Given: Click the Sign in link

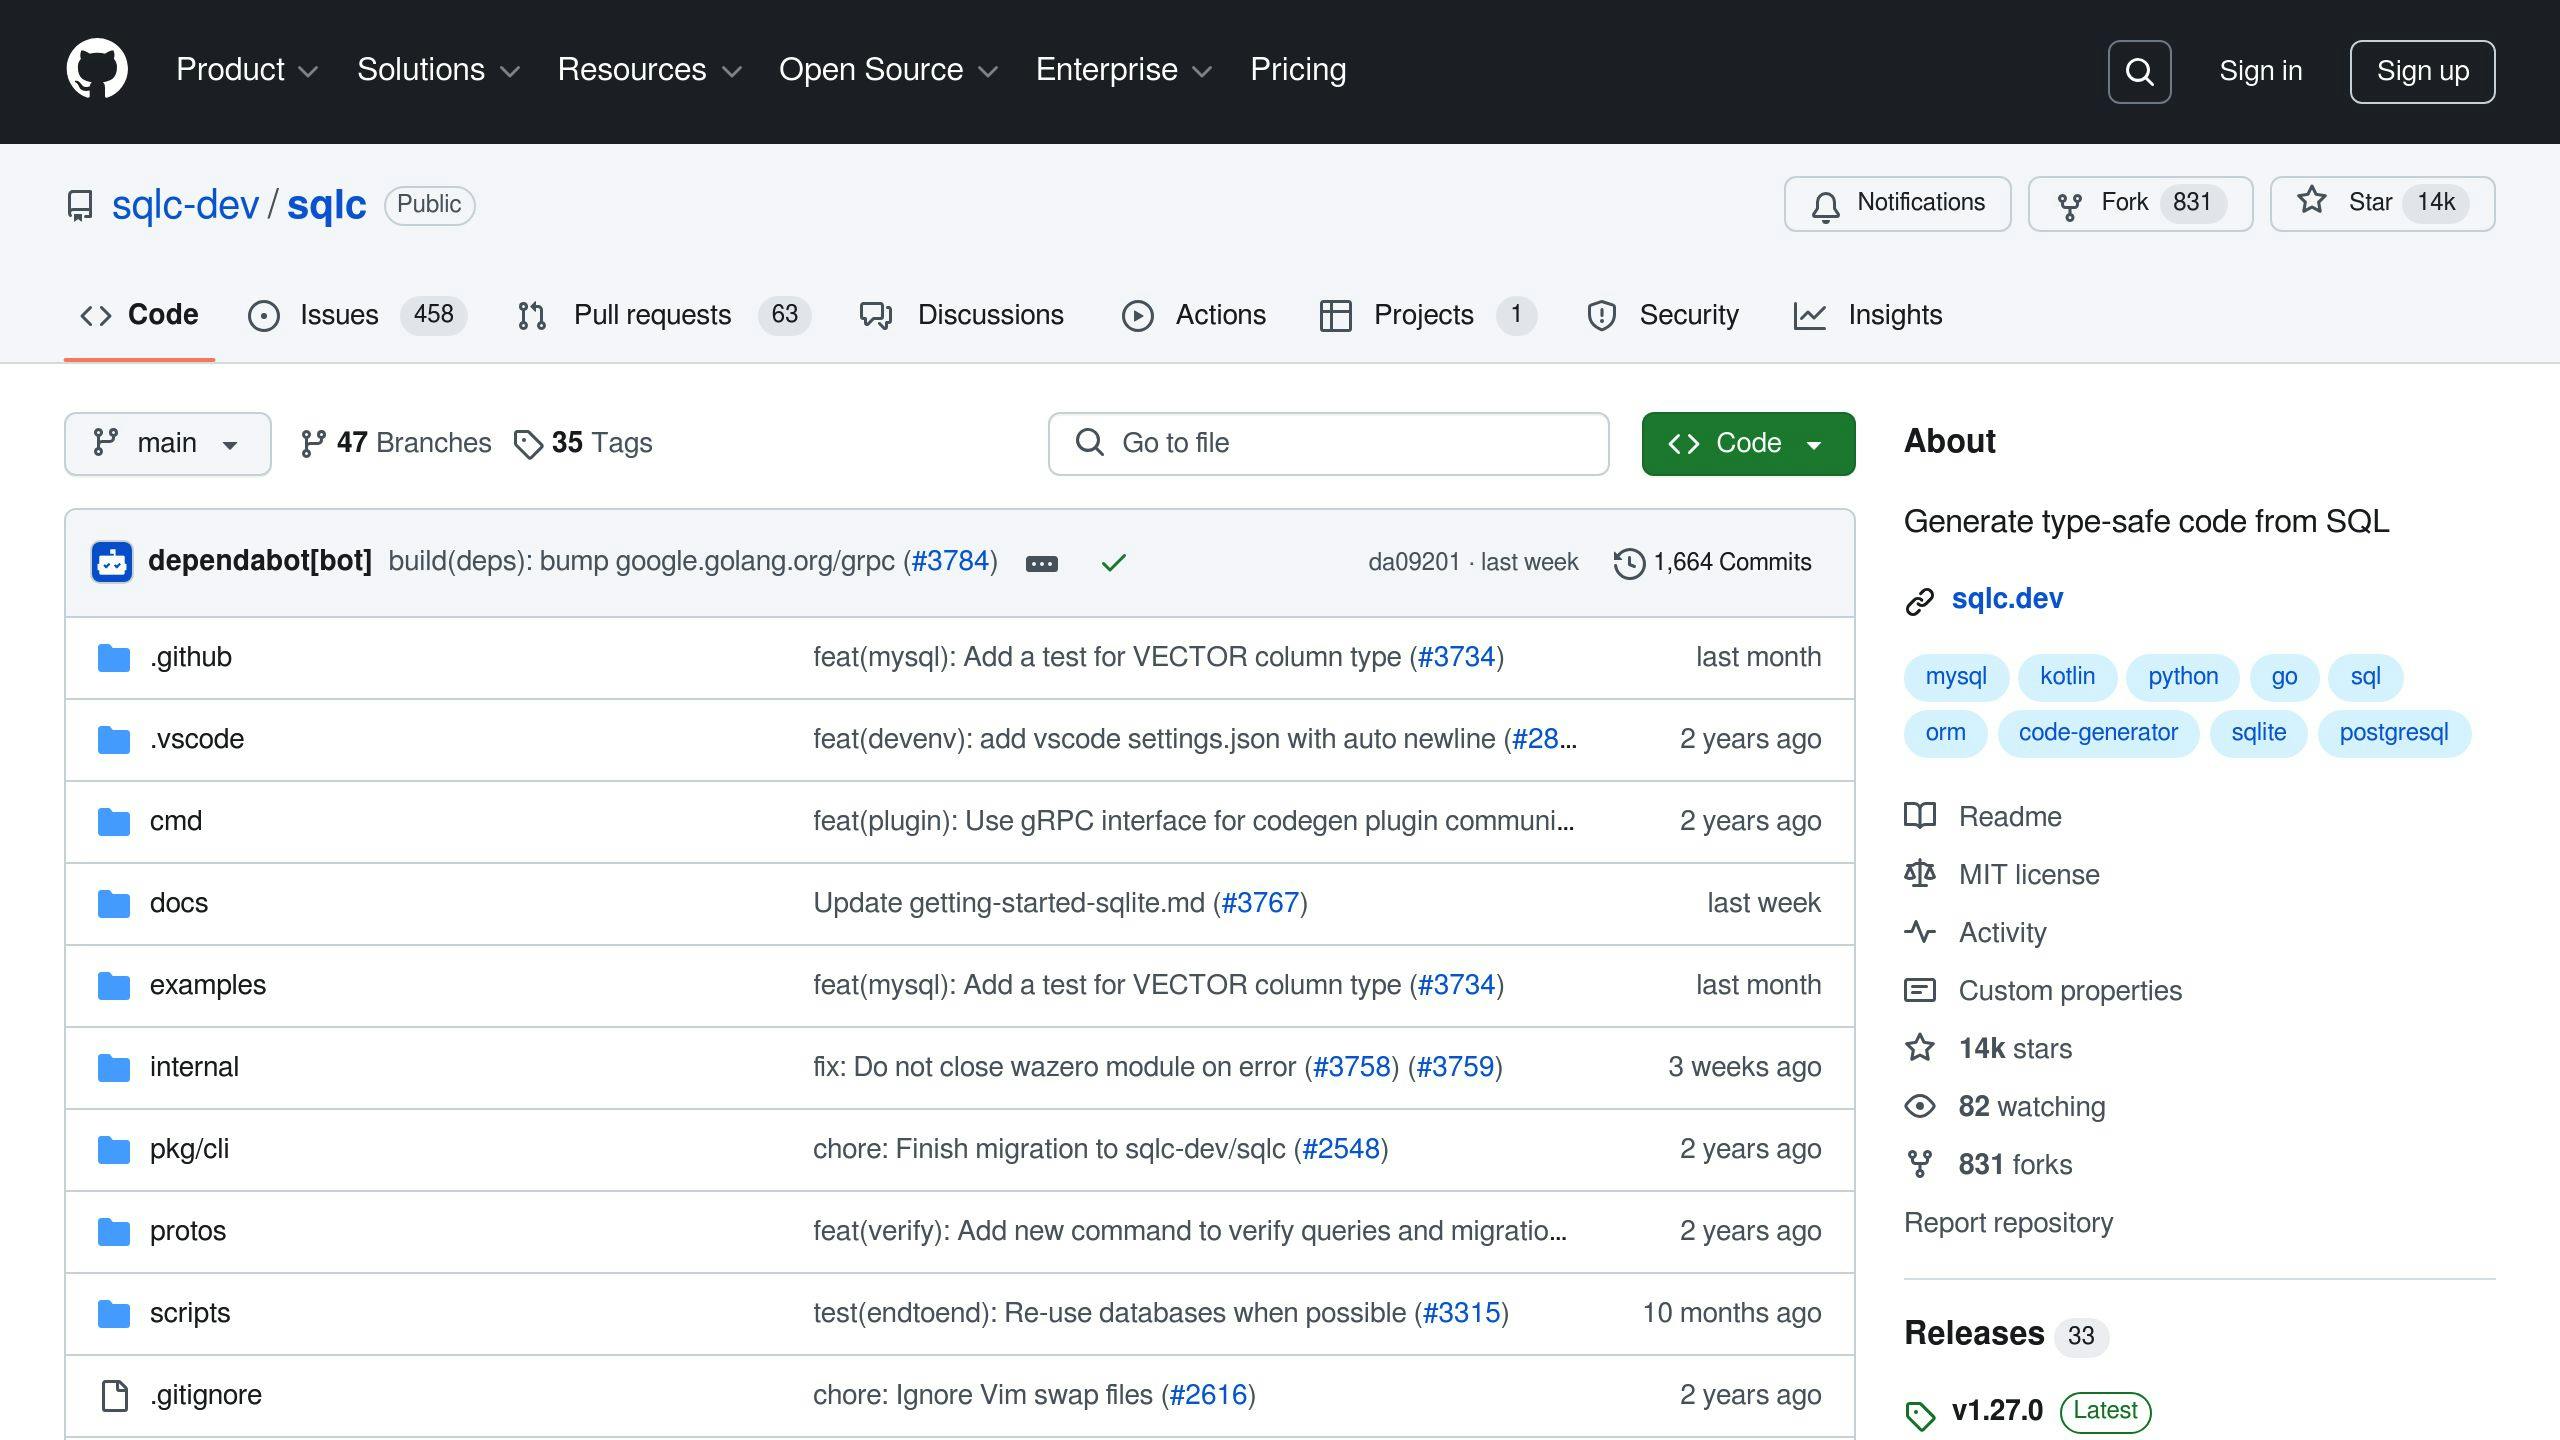Looking at the screenshot, I should [x=2260, y=71].
